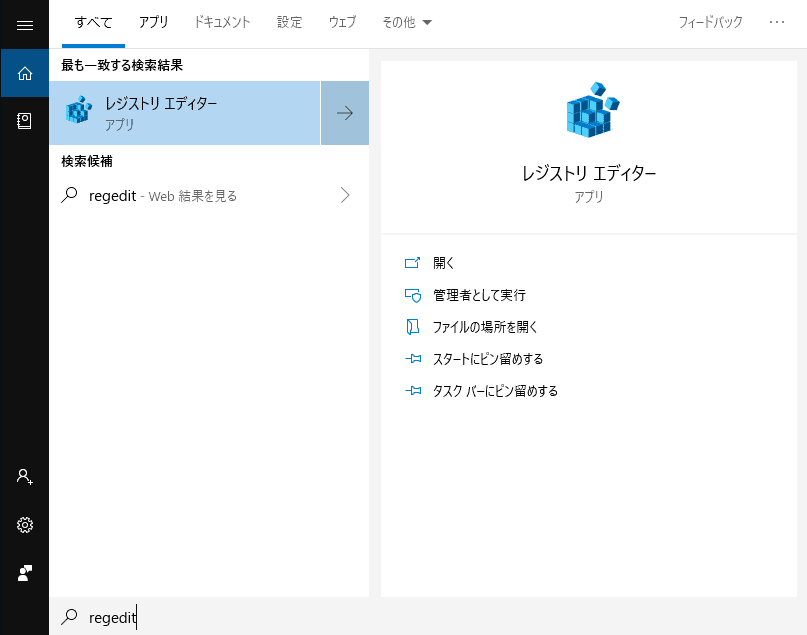Select the Home icon in sidebar
The height and width of the screenshot is (635, 807).
pos(25,73)
